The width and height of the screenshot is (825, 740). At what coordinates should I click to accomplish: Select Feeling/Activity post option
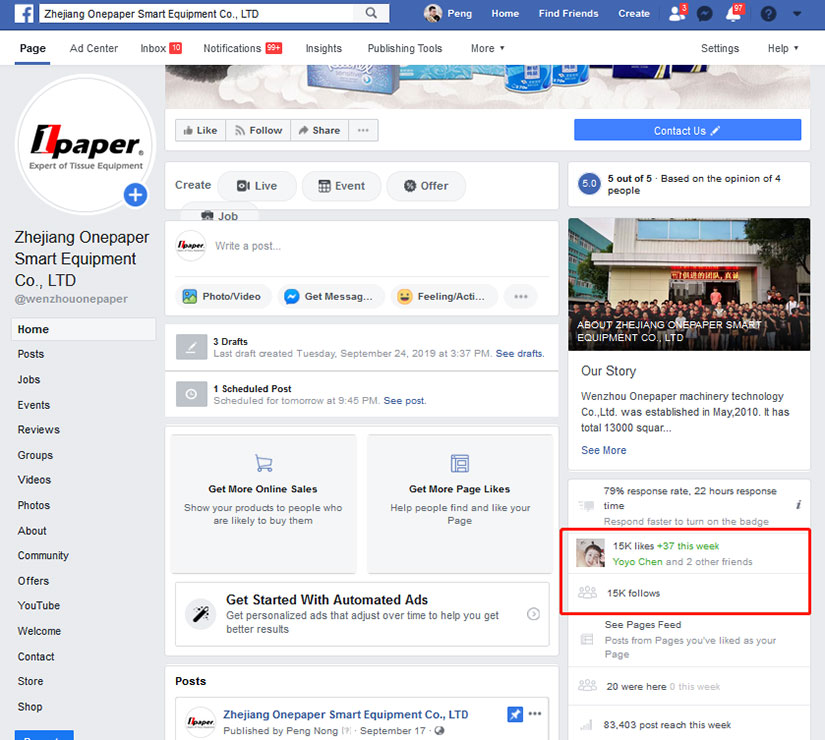coord(444,296)
